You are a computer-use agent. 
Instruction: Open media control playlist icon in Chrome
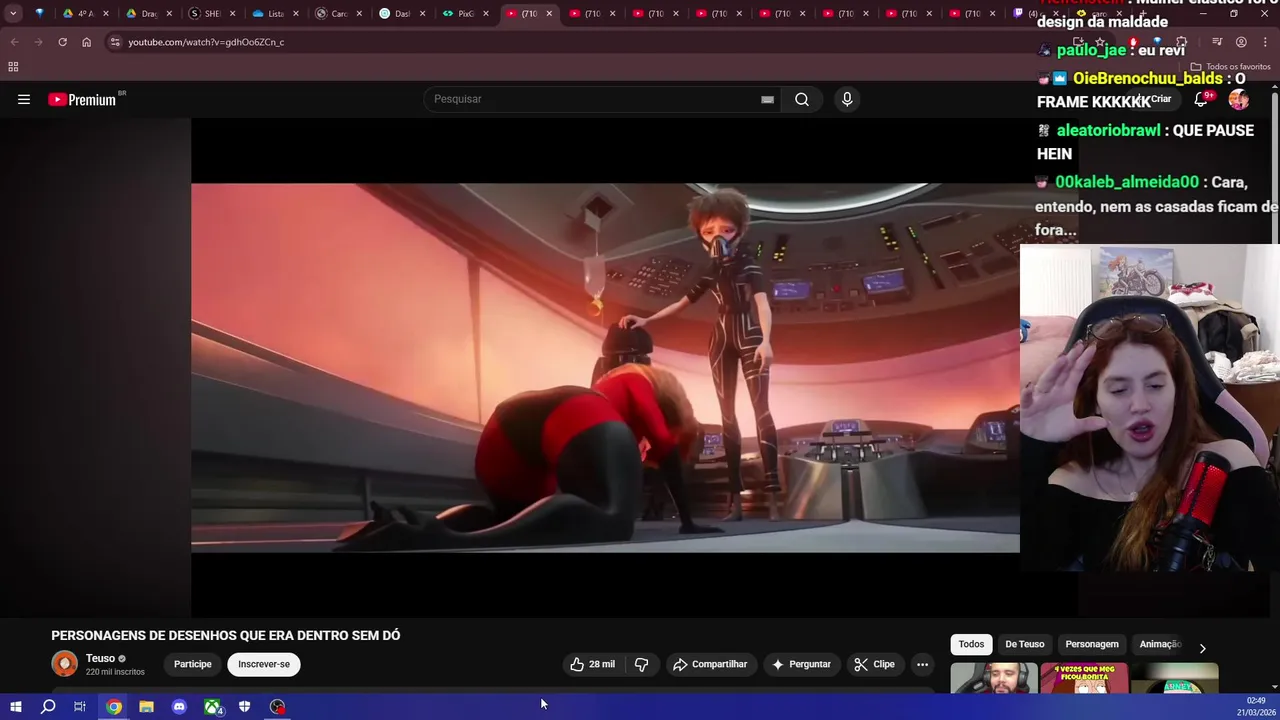[x=1217, y=42]
